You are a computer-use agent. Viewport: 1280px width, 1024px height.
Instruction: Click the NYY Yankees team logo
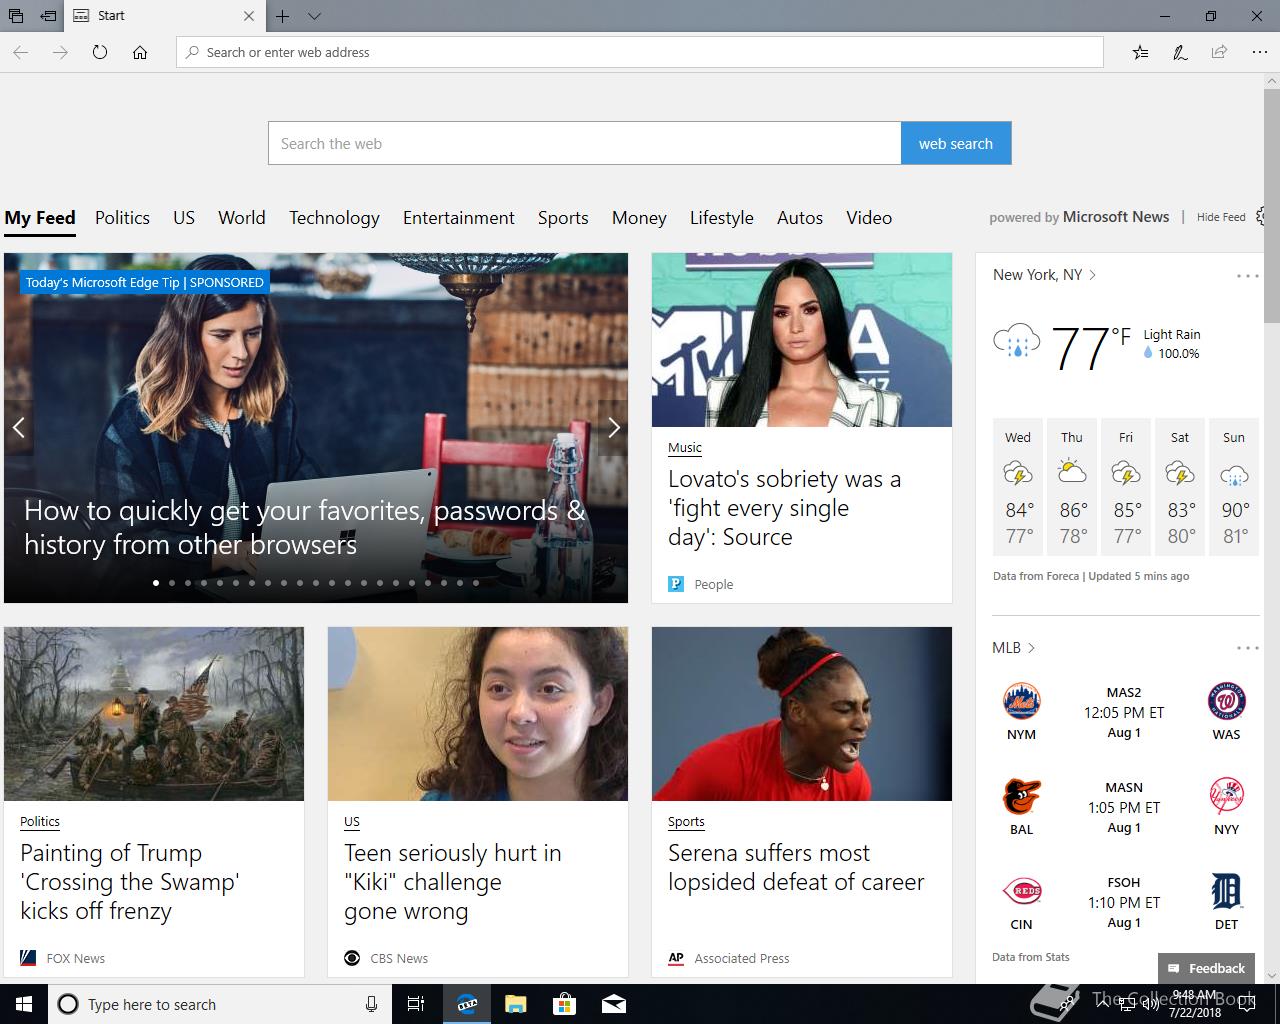coord(1226,796)
